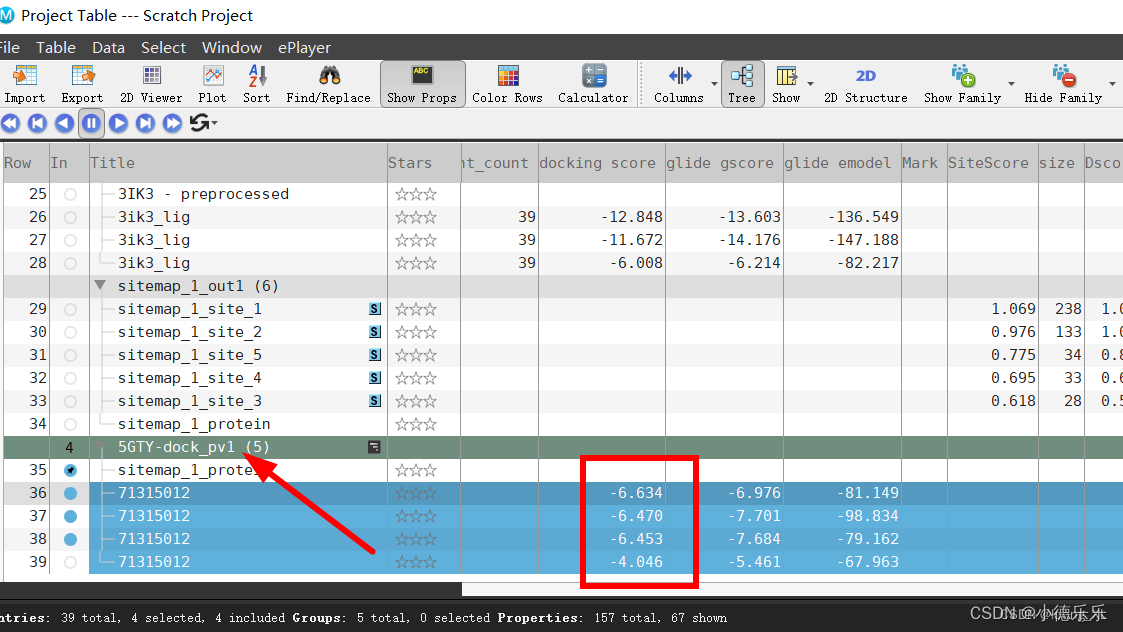The image size is (1123, 632).
Task: Exclude row 37 from workspace
Action: click(70, 516)
